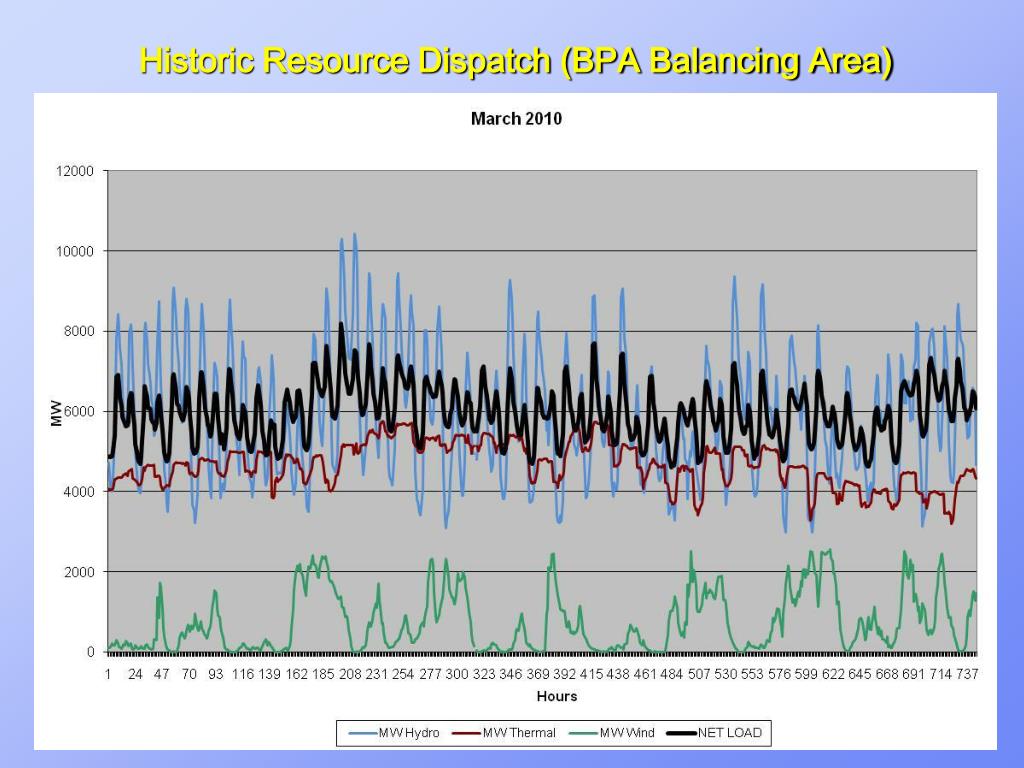Click the x-axis label 369
This screenshot has height=768, width=1024.
(537, 674)
